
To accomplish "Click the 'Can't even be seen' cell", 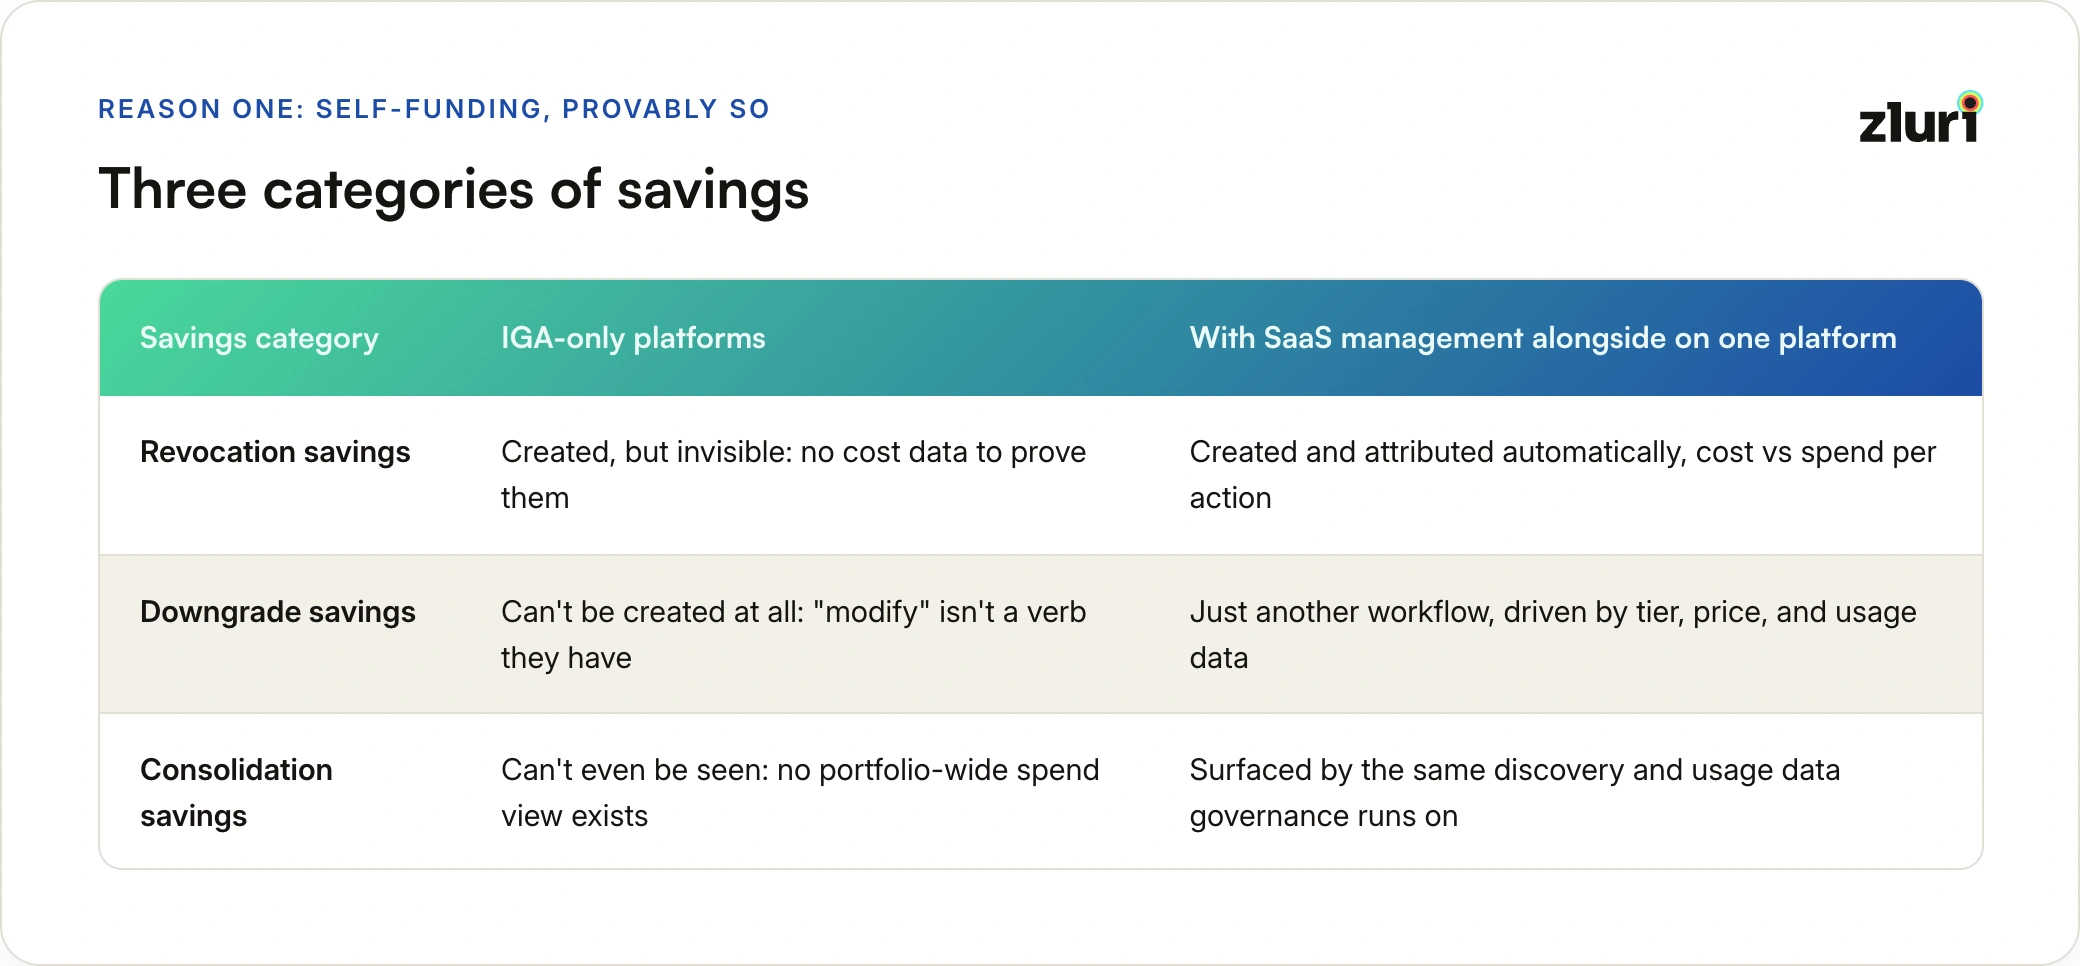I will tap(800, 793).
